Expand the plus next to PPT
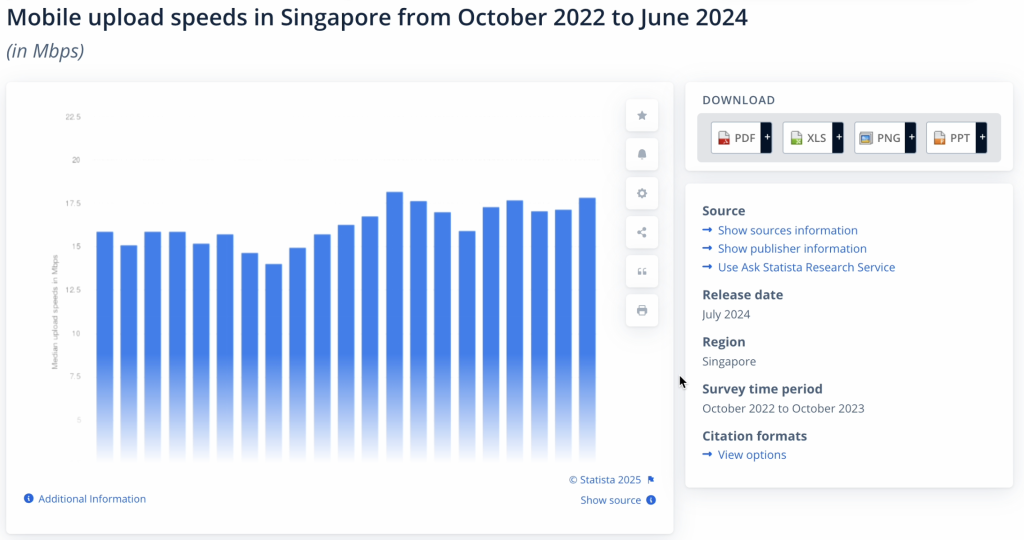 982,138
